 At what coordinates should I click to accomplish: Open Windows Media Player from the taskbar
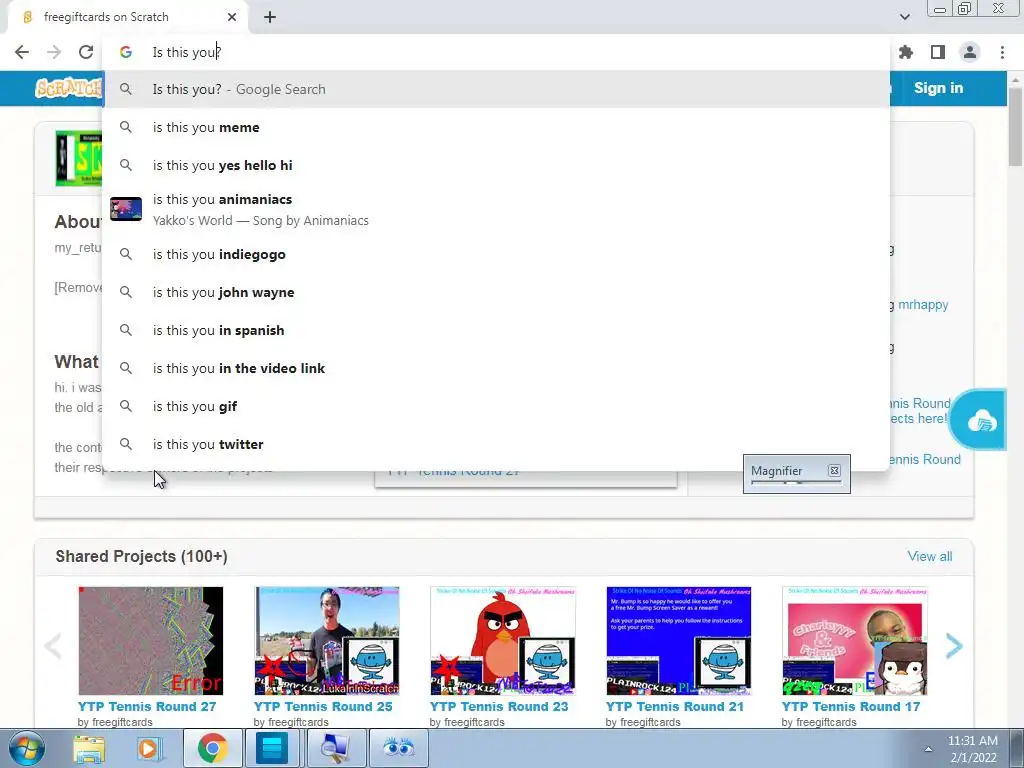[148, 748]
